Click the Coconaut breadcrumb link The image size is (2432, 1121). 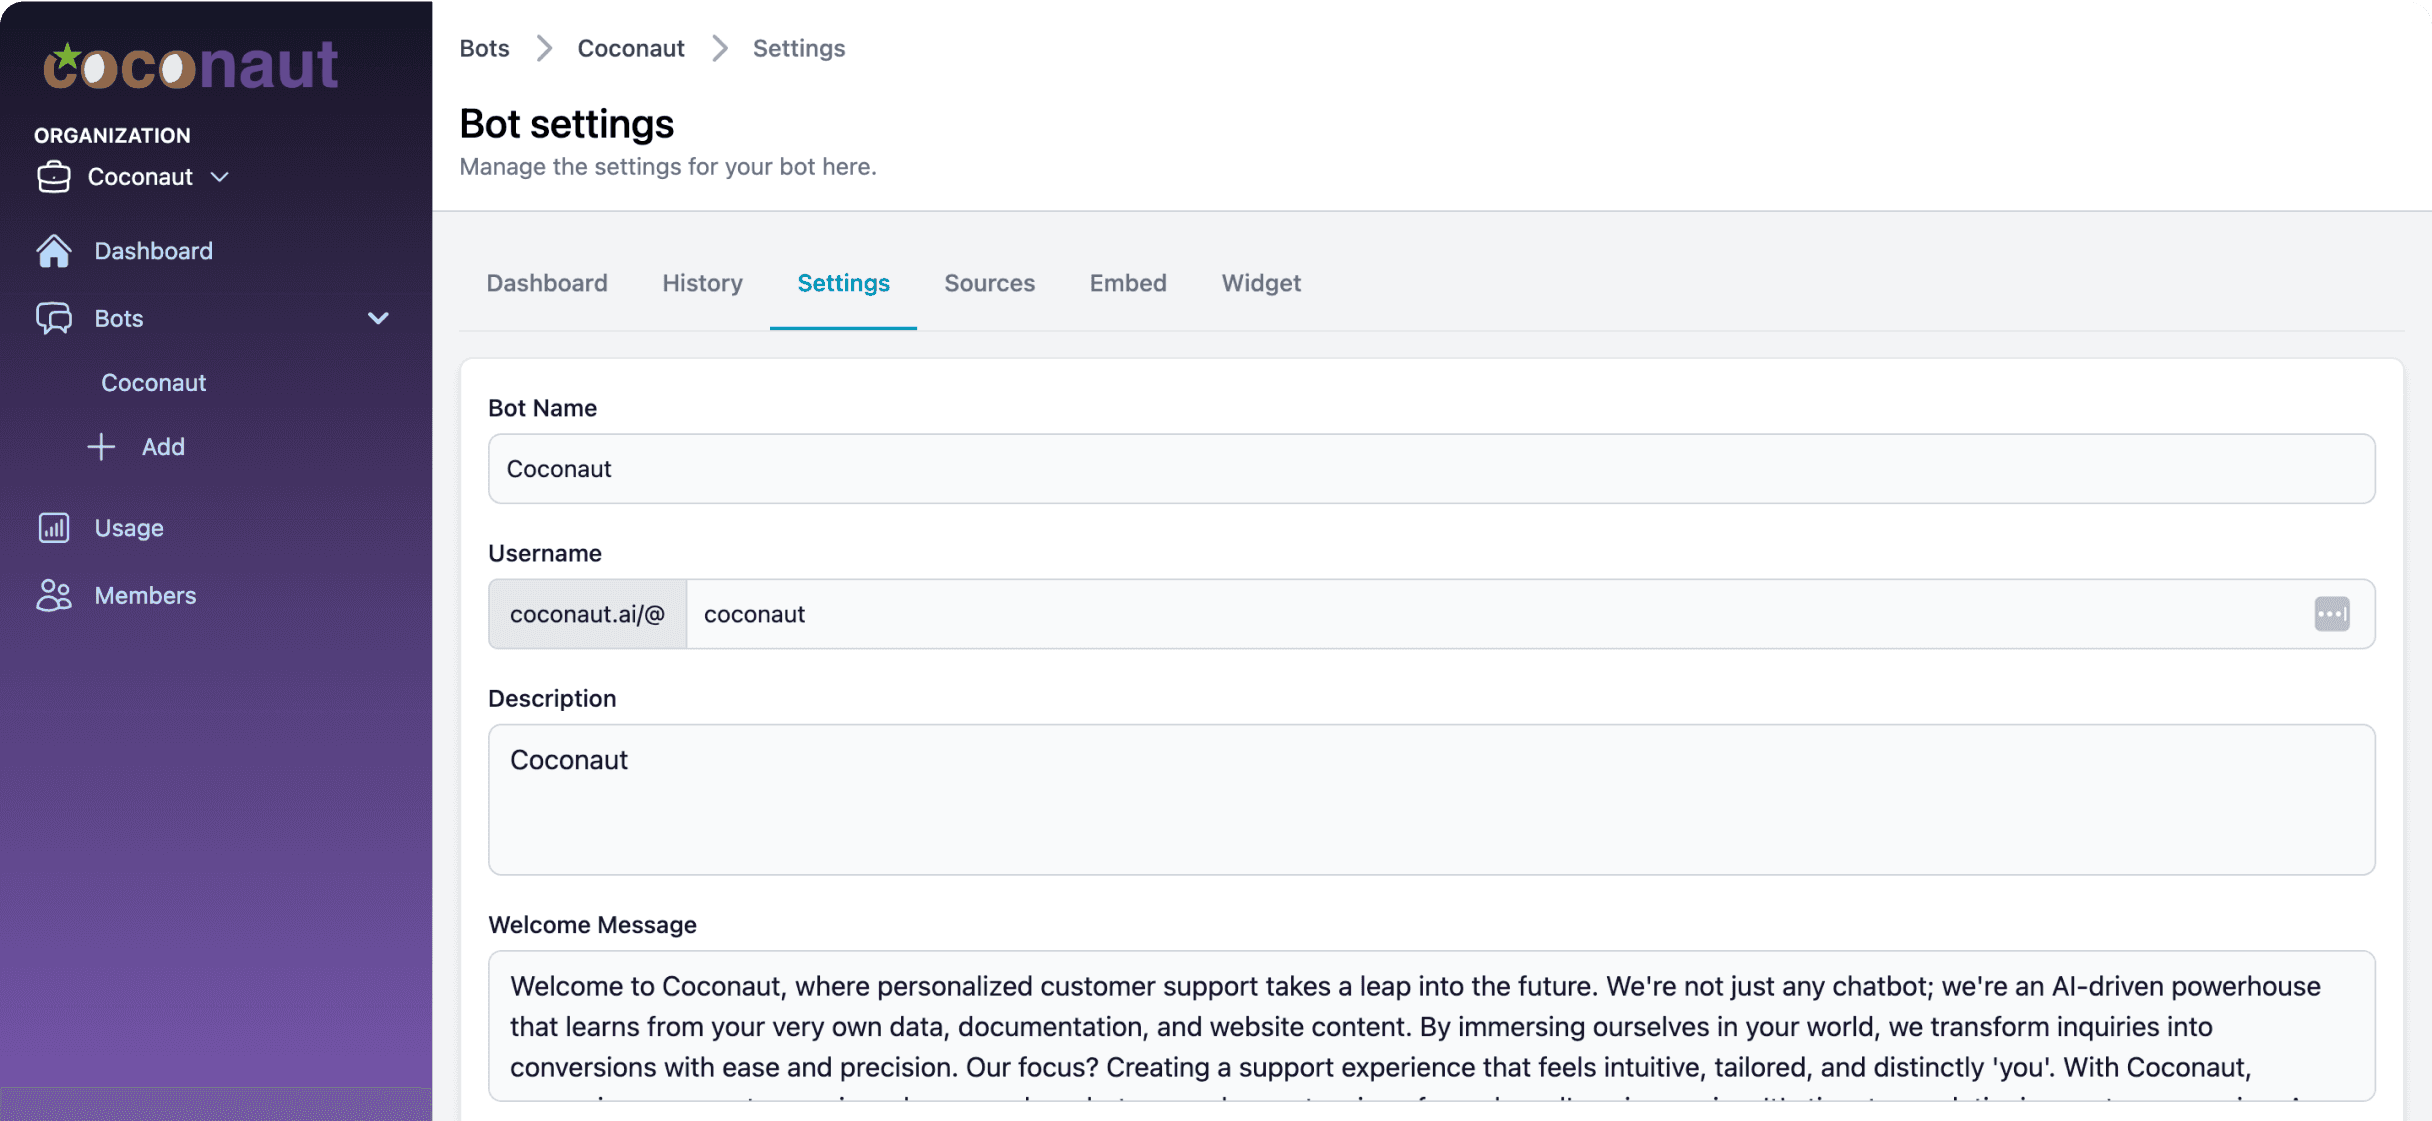(x=630, y=47)
